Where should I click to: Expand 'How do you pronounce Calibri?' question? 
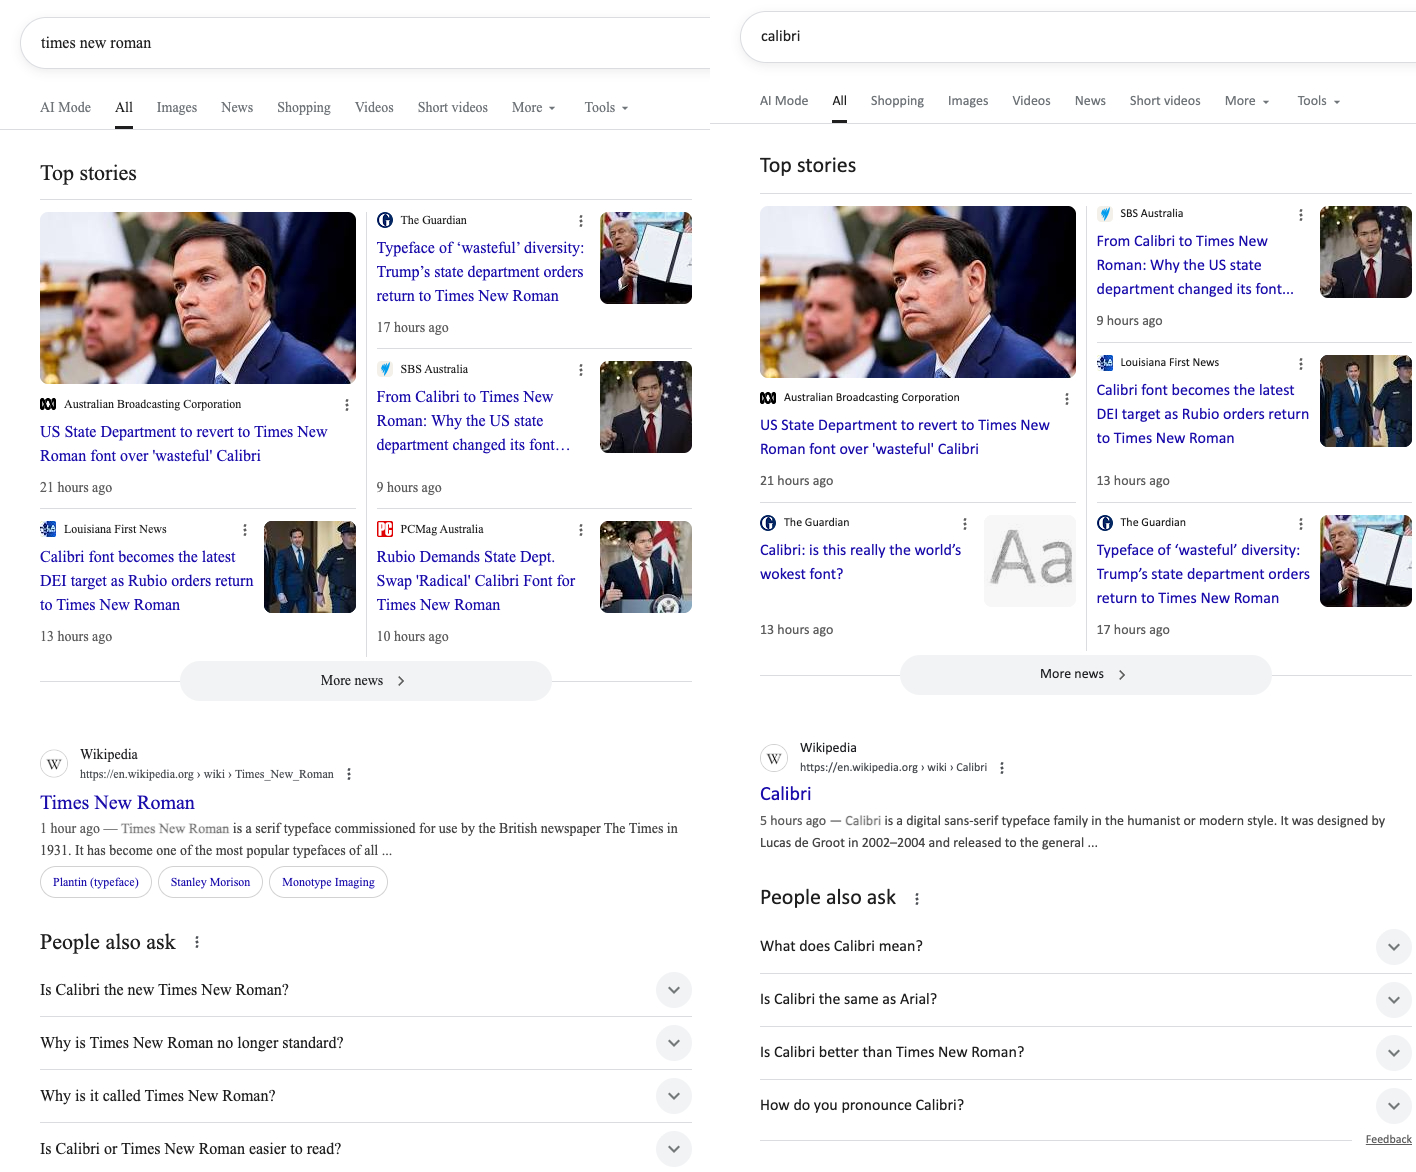point(1086,1105)
